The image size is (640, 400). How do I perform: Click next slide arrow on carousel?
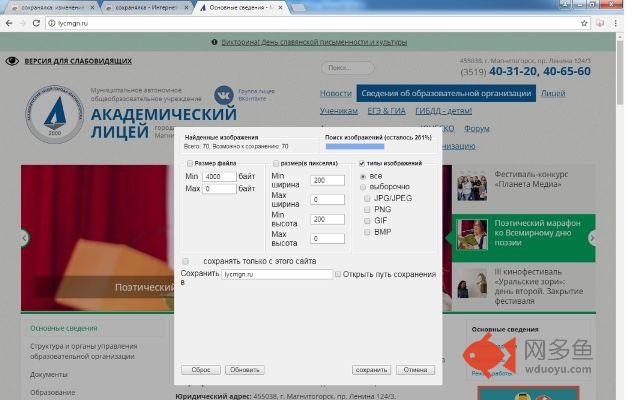coord(592,238)
